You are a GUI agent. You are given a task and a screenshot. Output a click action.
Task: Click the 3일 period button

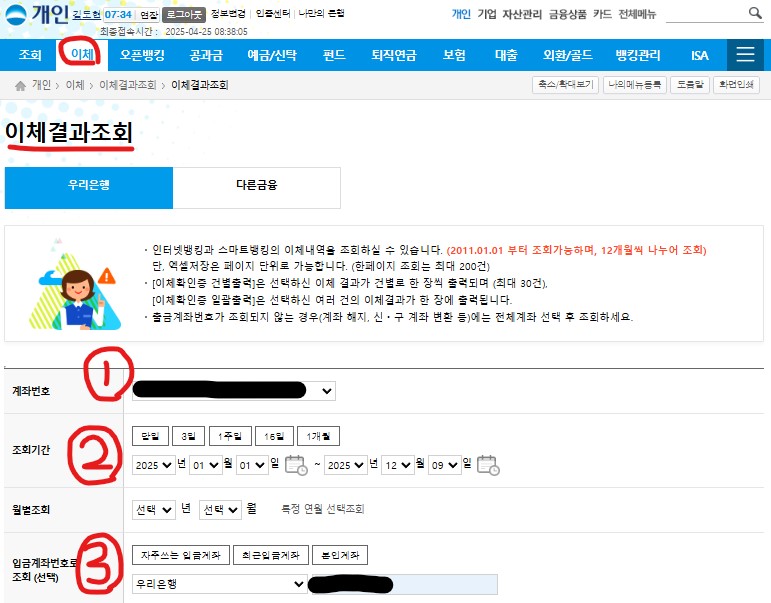point(188,436)
